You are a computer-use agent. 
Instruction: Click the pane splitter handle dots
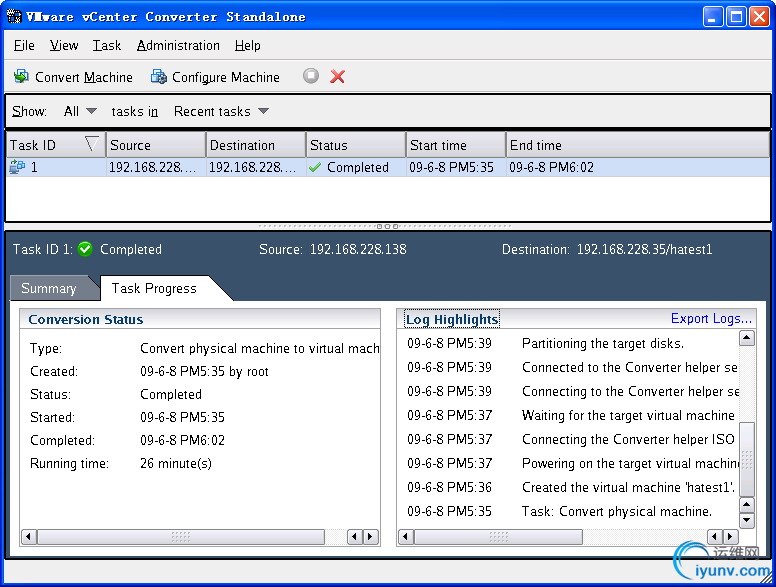(387, 226)
